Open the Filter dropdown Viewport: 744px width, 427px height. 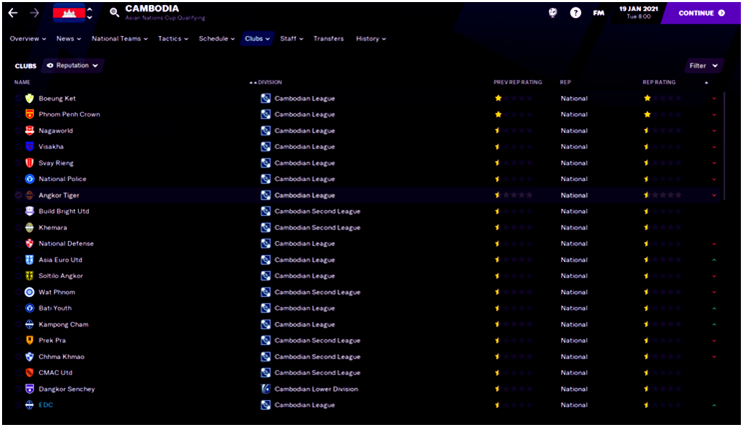click(703, 65)
